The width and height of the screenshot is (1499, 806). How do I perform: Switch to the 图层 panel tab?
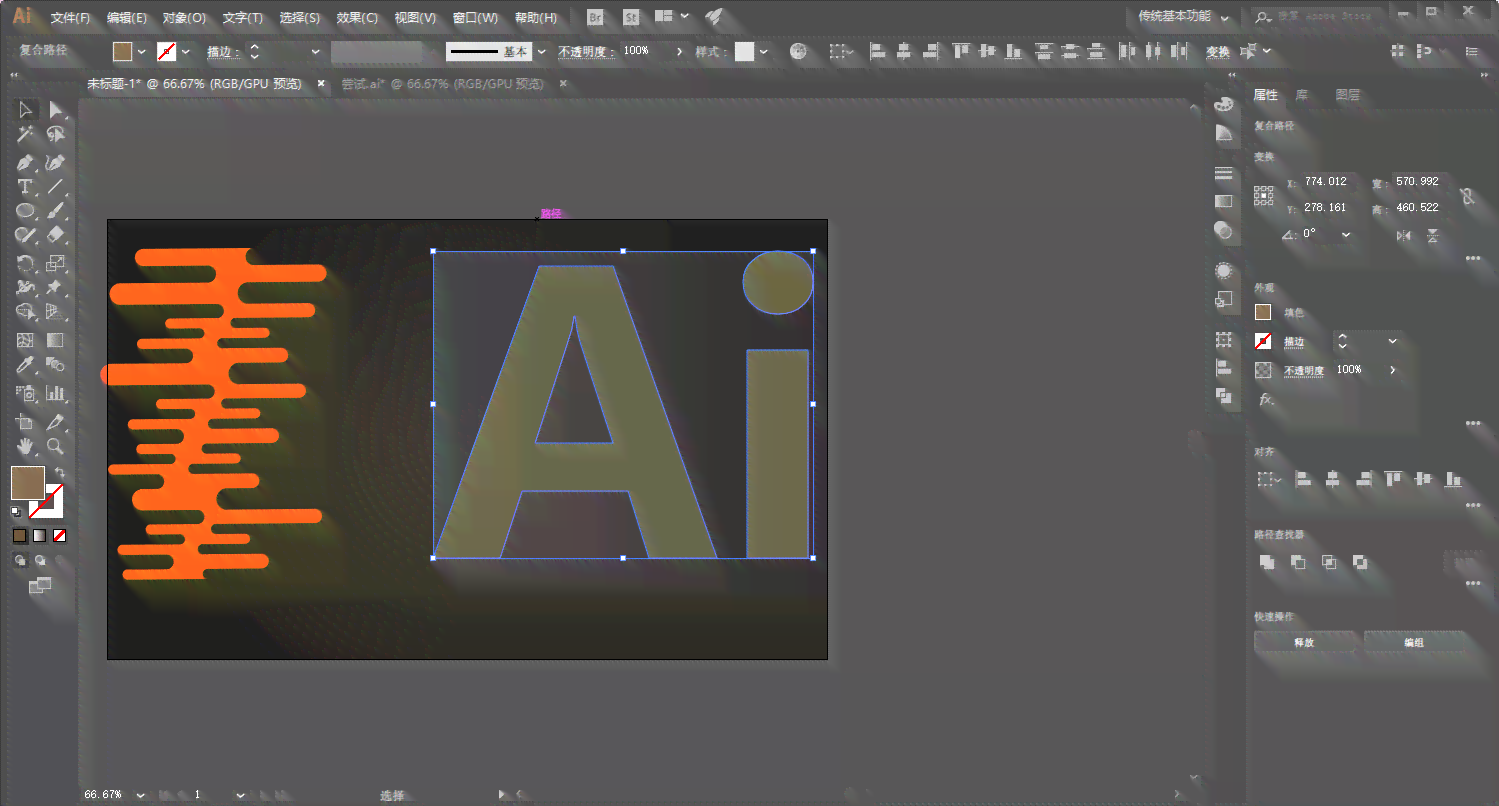pos(1347,95)
